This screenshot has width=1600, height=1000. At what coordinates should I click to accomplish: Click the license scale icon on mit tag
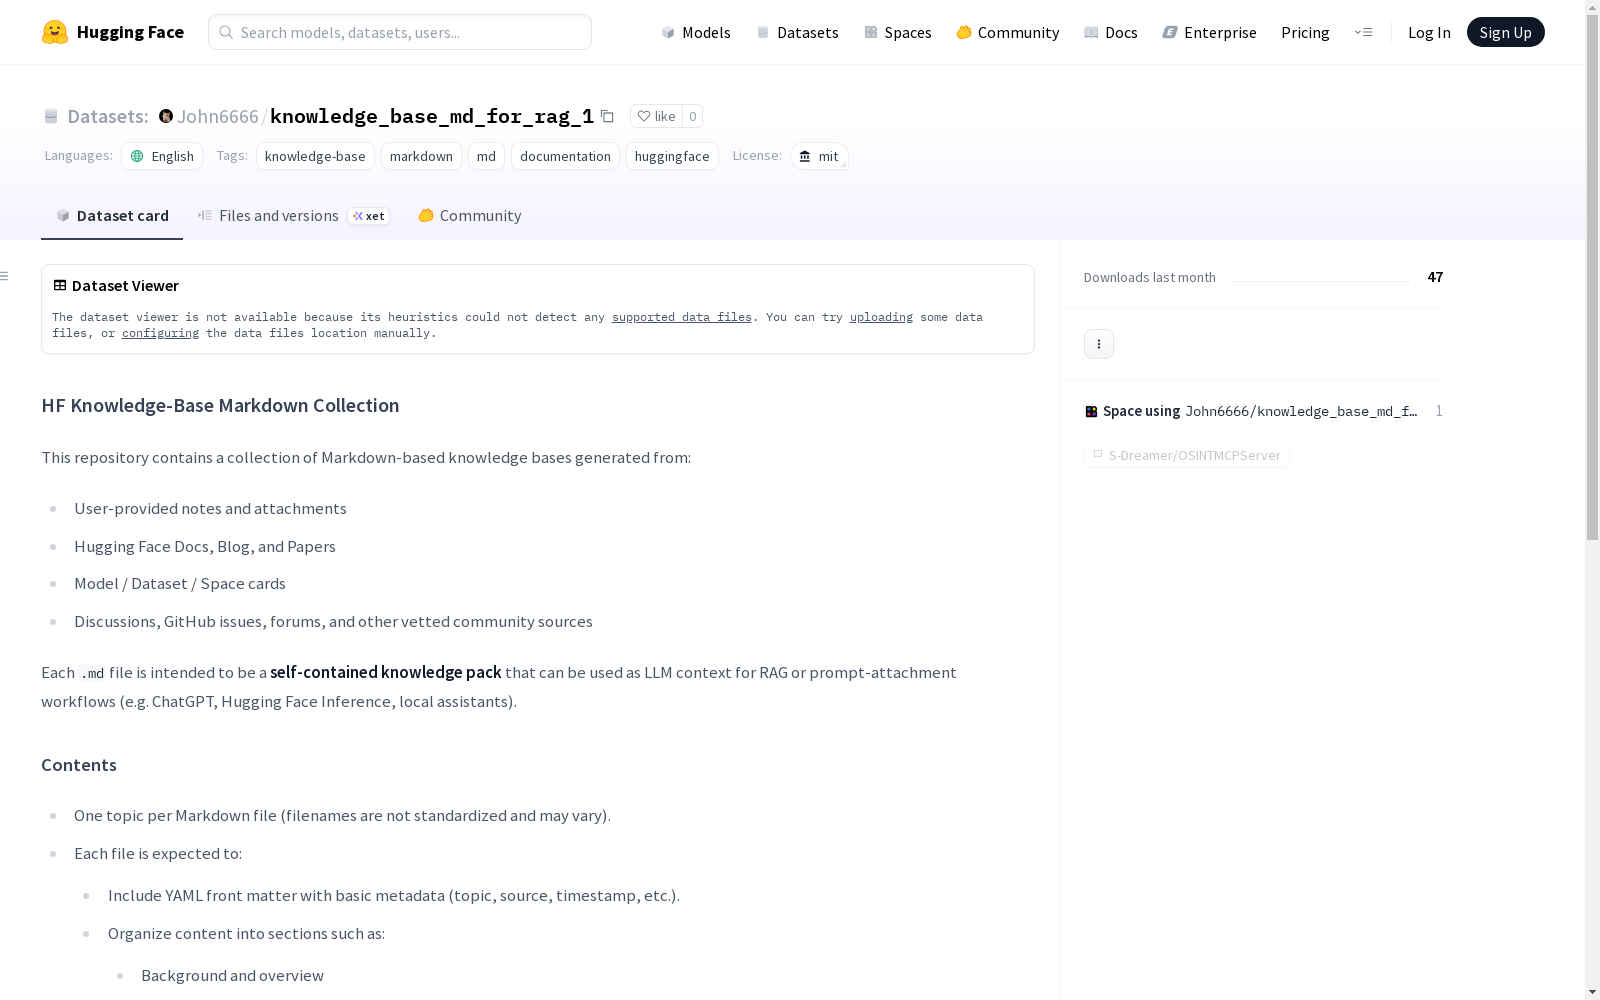(x=805, y=156)
